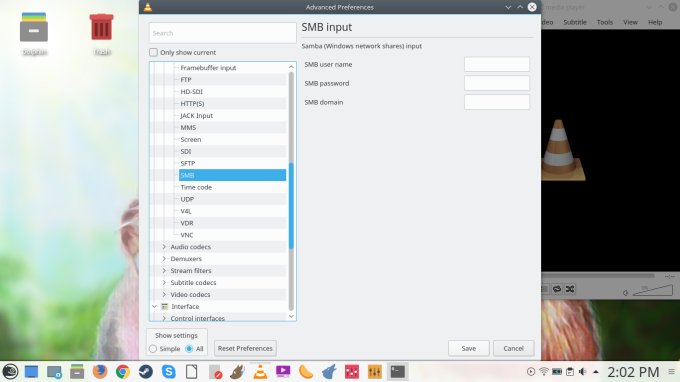Click the SMB user name field
The width and height of the screenshot is (680, 382).
tap(497, 64)
